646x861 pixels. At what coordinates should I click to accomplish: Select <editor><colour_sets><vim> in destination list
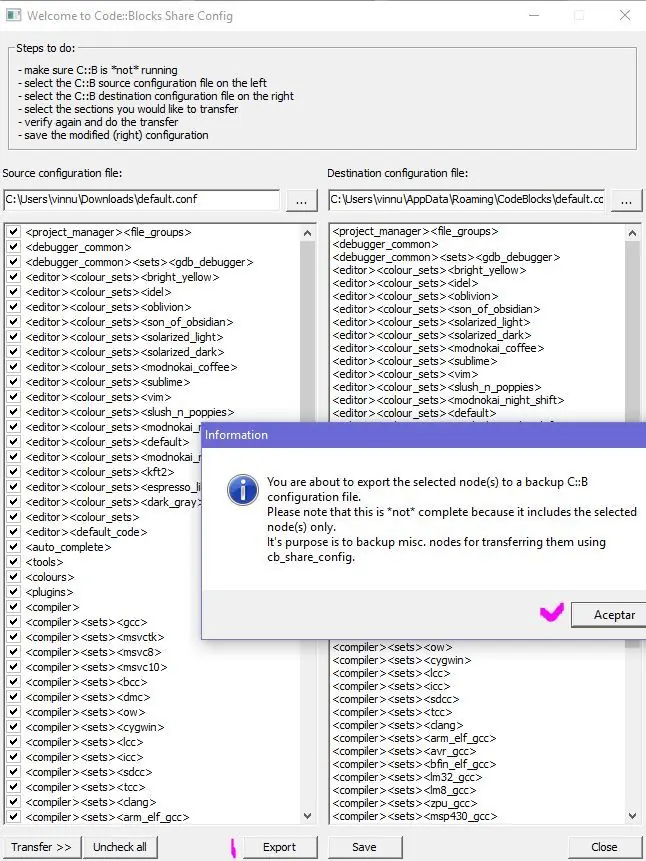(405, 374)
